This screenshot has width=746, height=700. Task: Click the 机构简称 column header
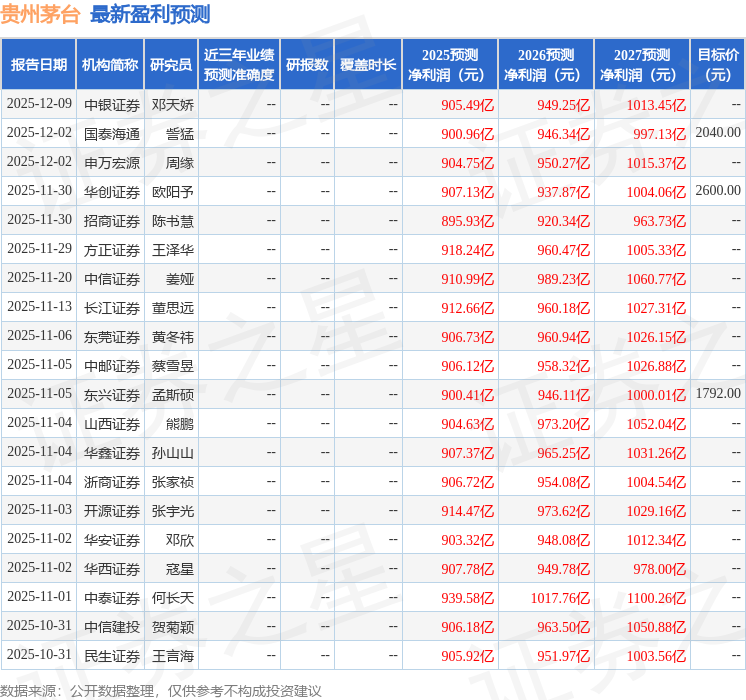click(110, 65)
